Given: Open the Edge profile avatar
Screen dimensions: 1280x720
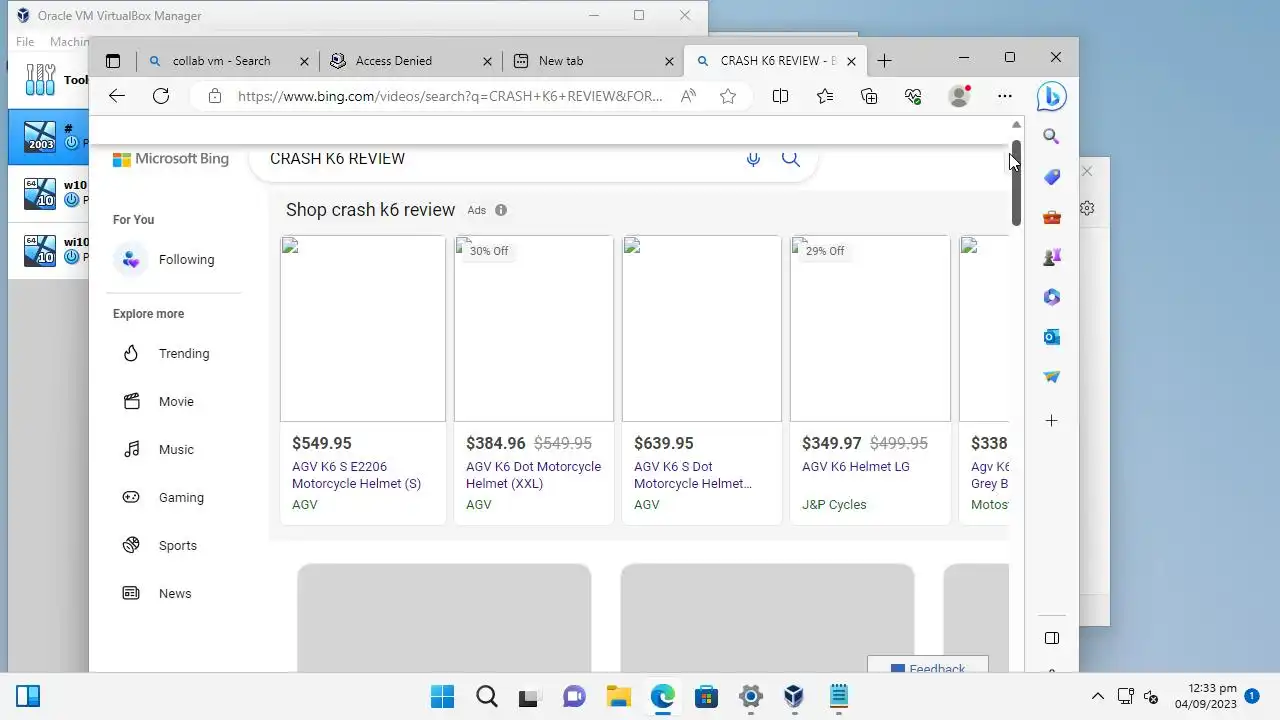Looking at the screenshot, I should [x=959, y=96].
